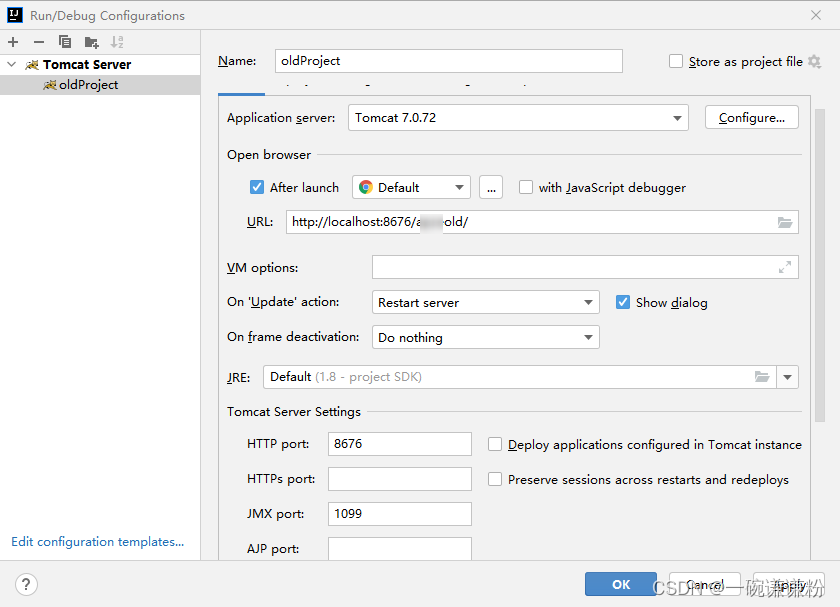Image resolution: width=840 pixels, height=607 pixels.
Task: Click the Open browser section label
Action: point(269,154)
